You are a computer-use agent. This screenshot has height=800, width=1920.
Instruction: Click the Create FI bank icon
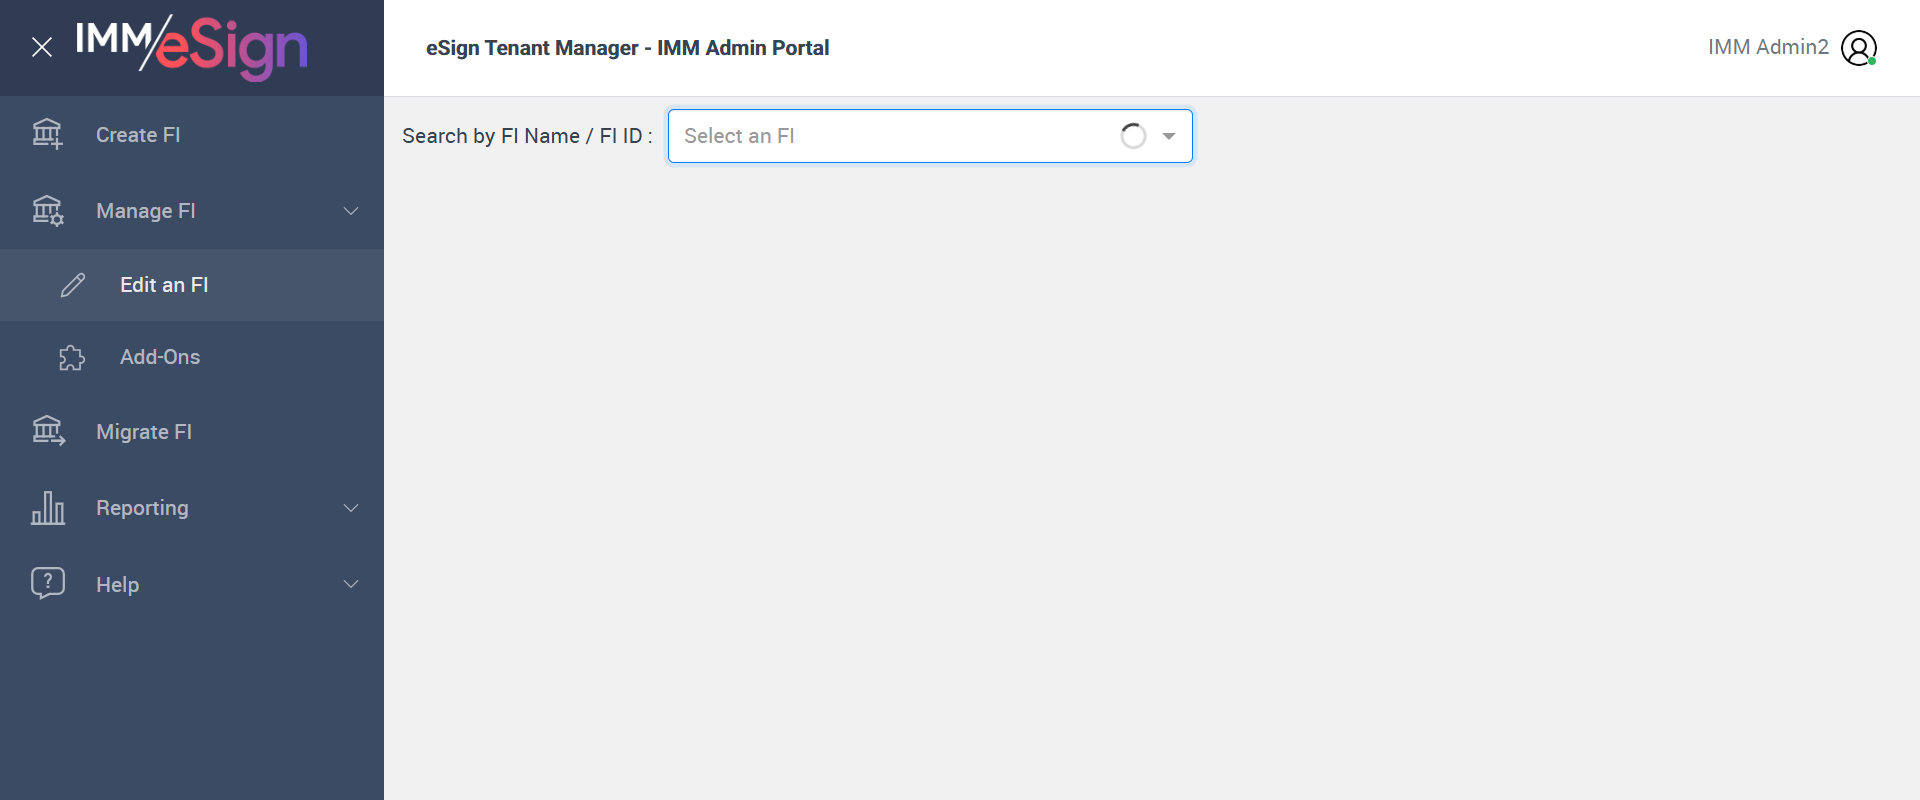click(x=47, y=134)
